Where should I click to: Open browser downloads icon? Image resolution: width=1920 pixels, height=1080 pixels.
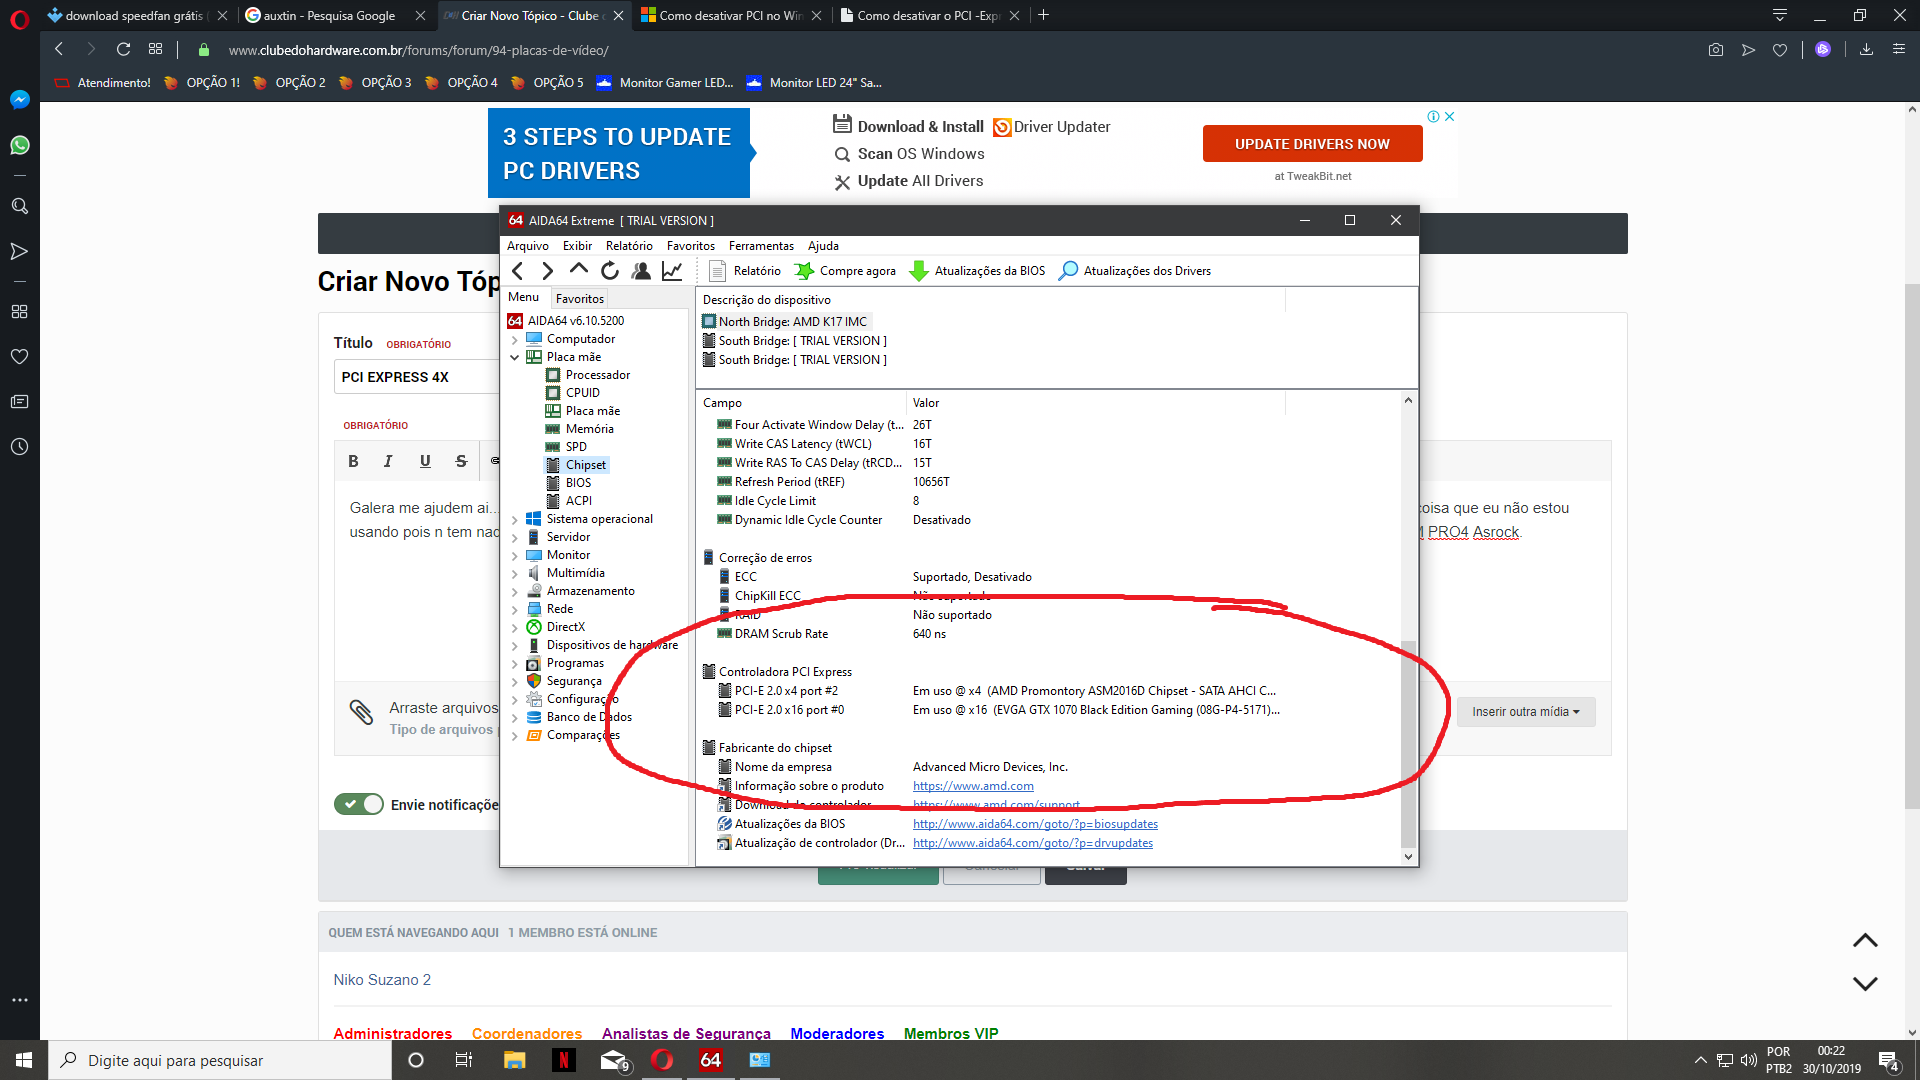point(1866,49)
